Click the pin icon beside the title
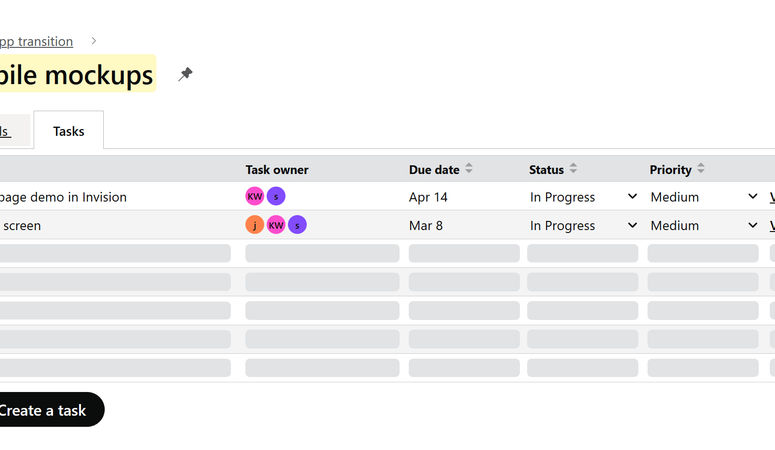775x450 pixels. [x=185, y=74]
